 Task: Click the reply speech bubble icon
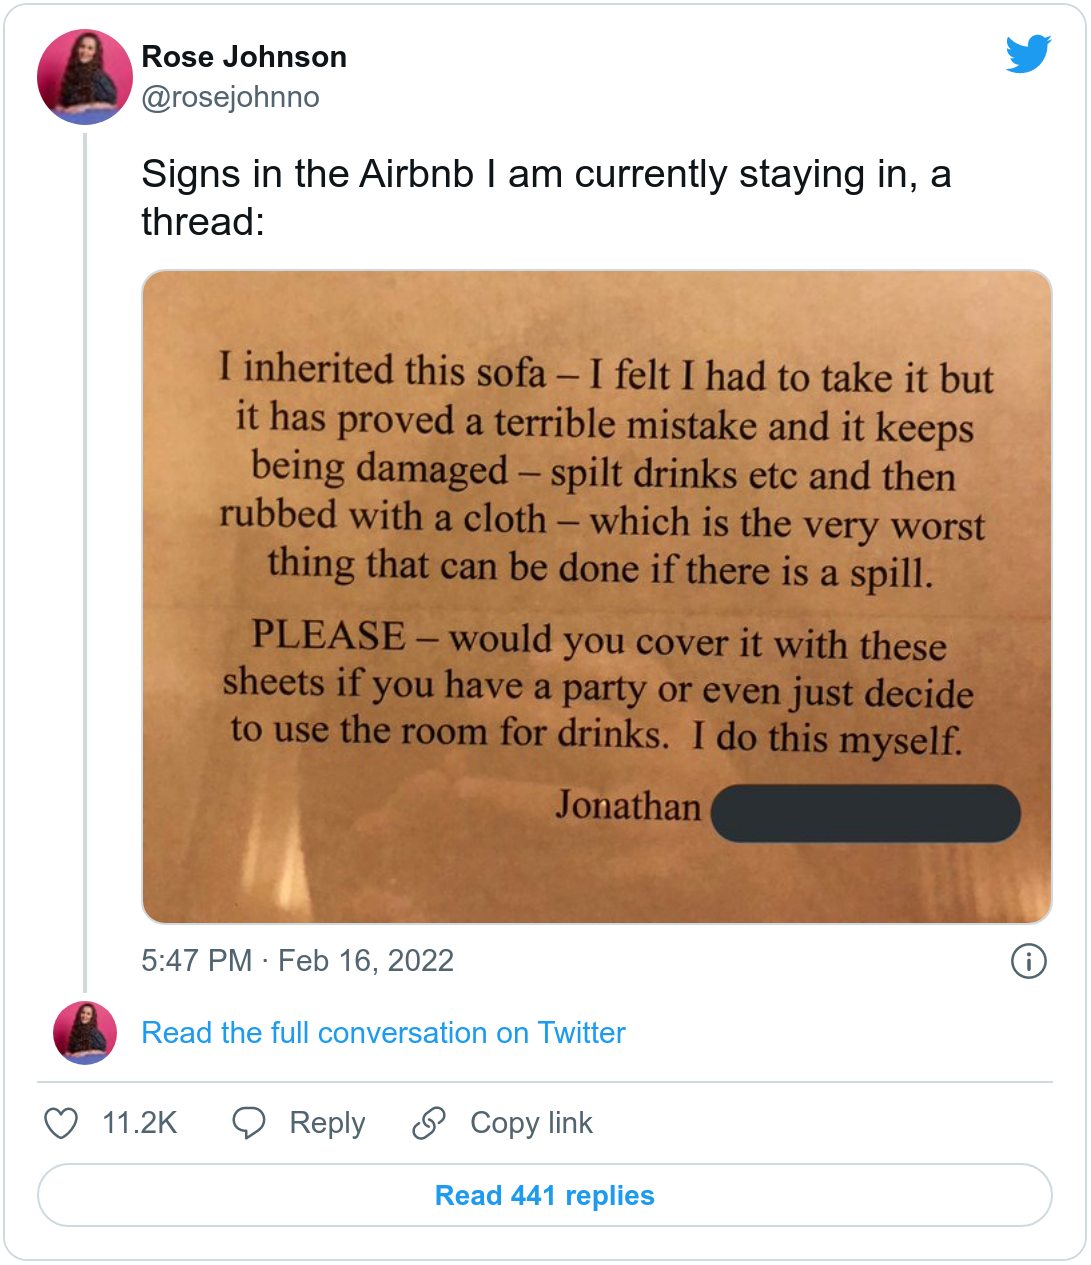[248, 1123]
